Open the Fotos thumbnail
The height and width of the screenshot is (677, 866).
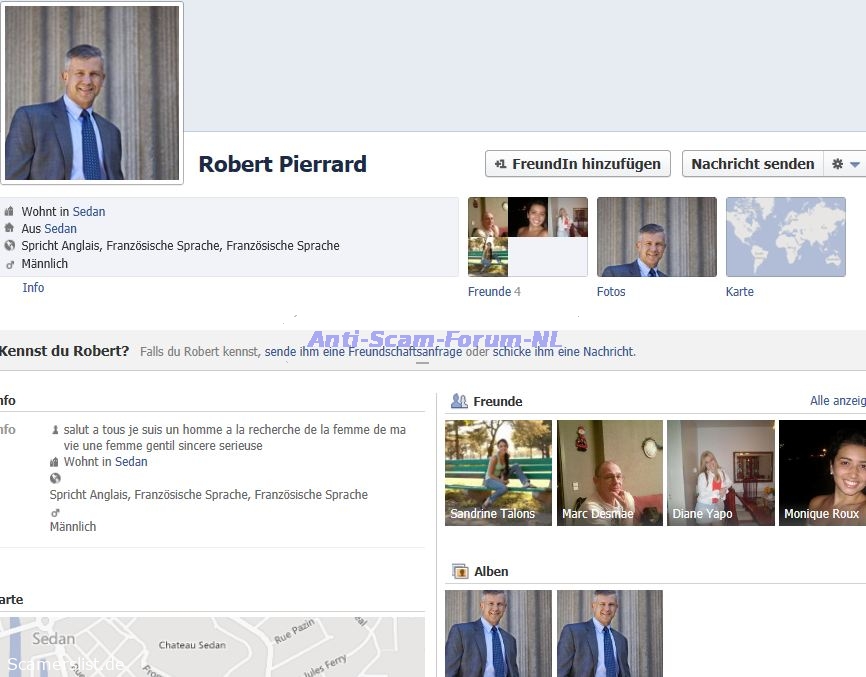click(x=656, y=237)
